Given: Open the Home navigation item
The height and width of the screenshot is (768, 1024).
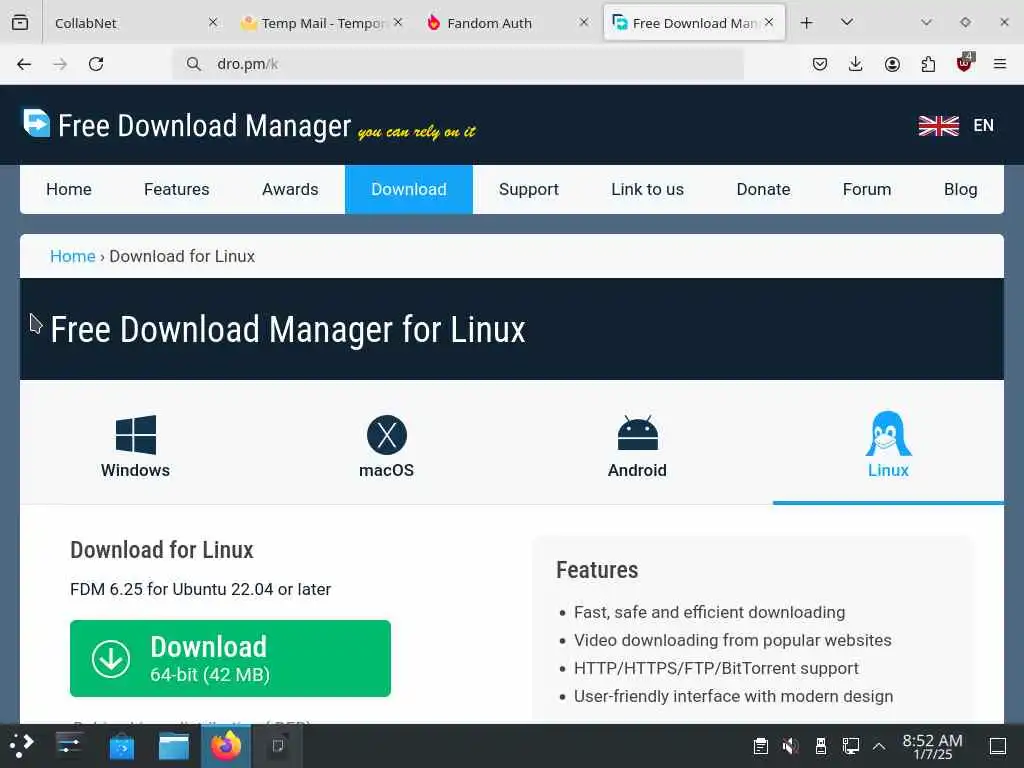Looking at the screenshot, I should tap(69, 189).
